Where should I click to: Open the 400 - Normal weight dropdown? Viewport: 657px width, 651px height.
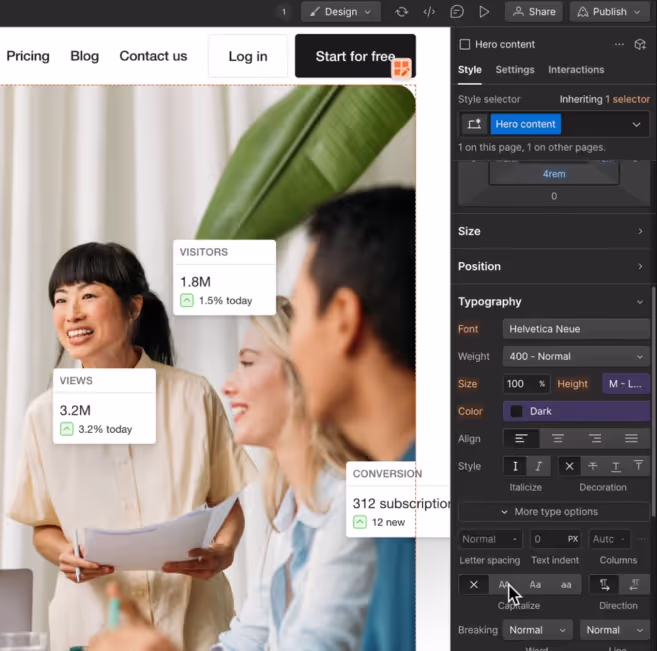coord(576,356)
